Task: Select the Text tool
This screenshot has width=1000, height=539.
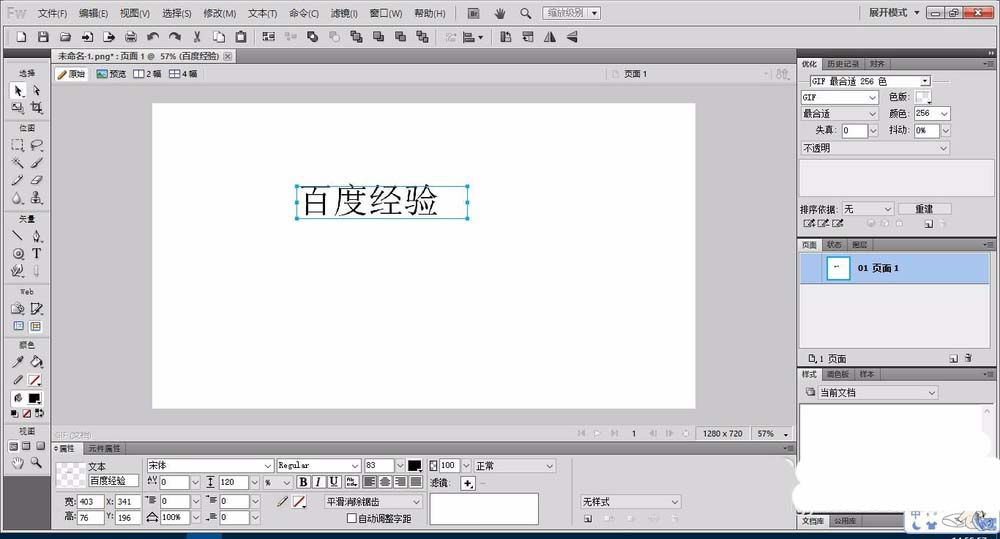Action: [36, 253]
